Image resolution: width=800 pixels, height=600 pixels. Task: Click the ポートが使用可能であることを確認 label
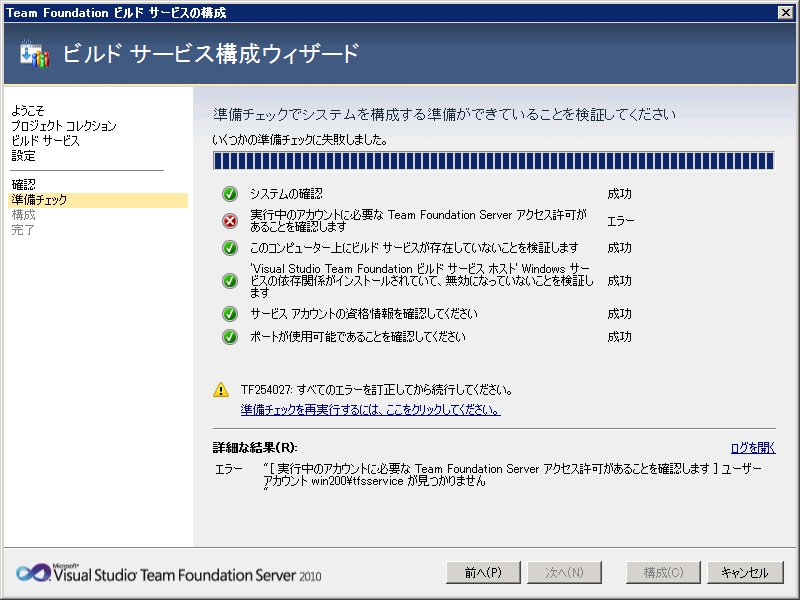point(358,337)
